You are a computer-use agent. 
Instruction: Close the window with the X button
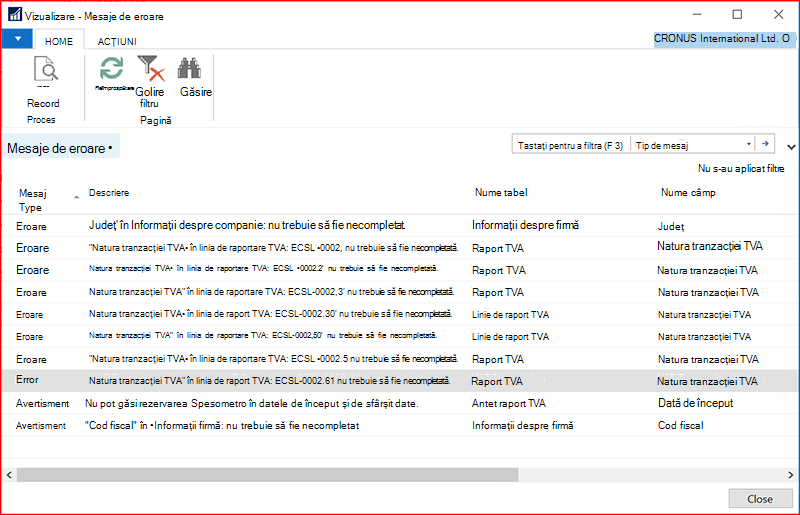(779, 14)
